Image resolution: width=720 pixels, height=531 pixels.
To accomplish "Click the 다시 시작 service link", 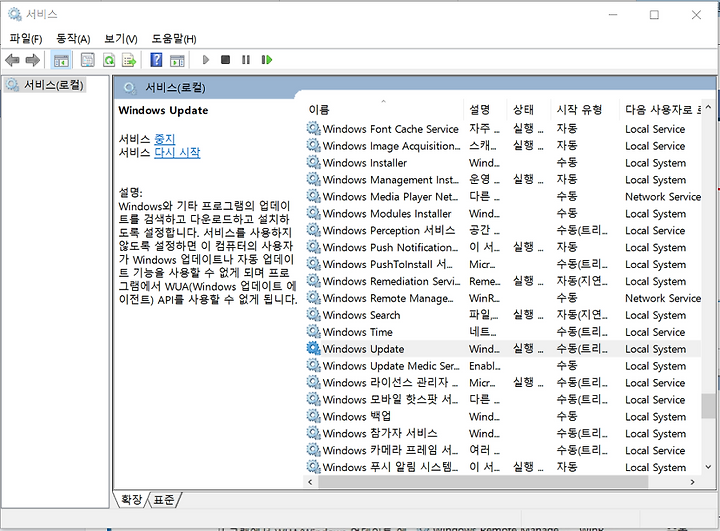I will coord(177,152).
